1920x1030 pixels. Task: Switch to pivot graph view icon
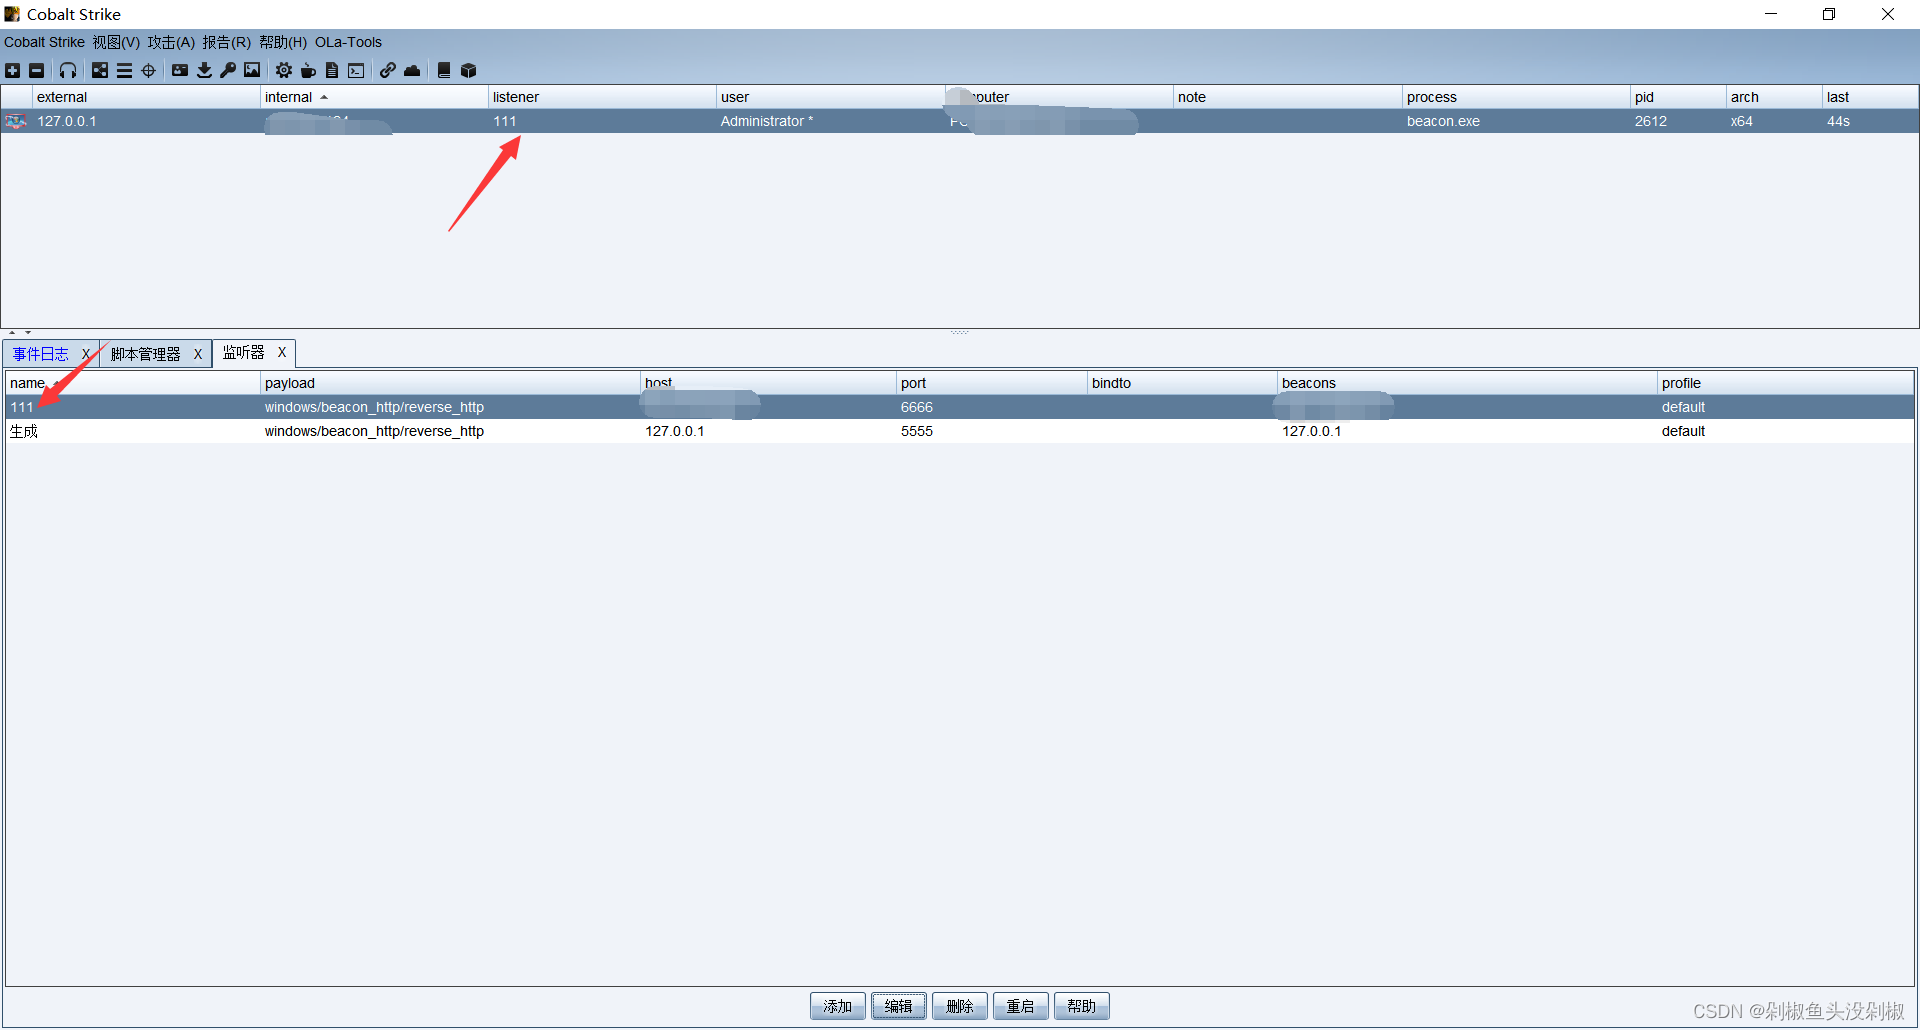pyautogui.click(x=100, y=70)
